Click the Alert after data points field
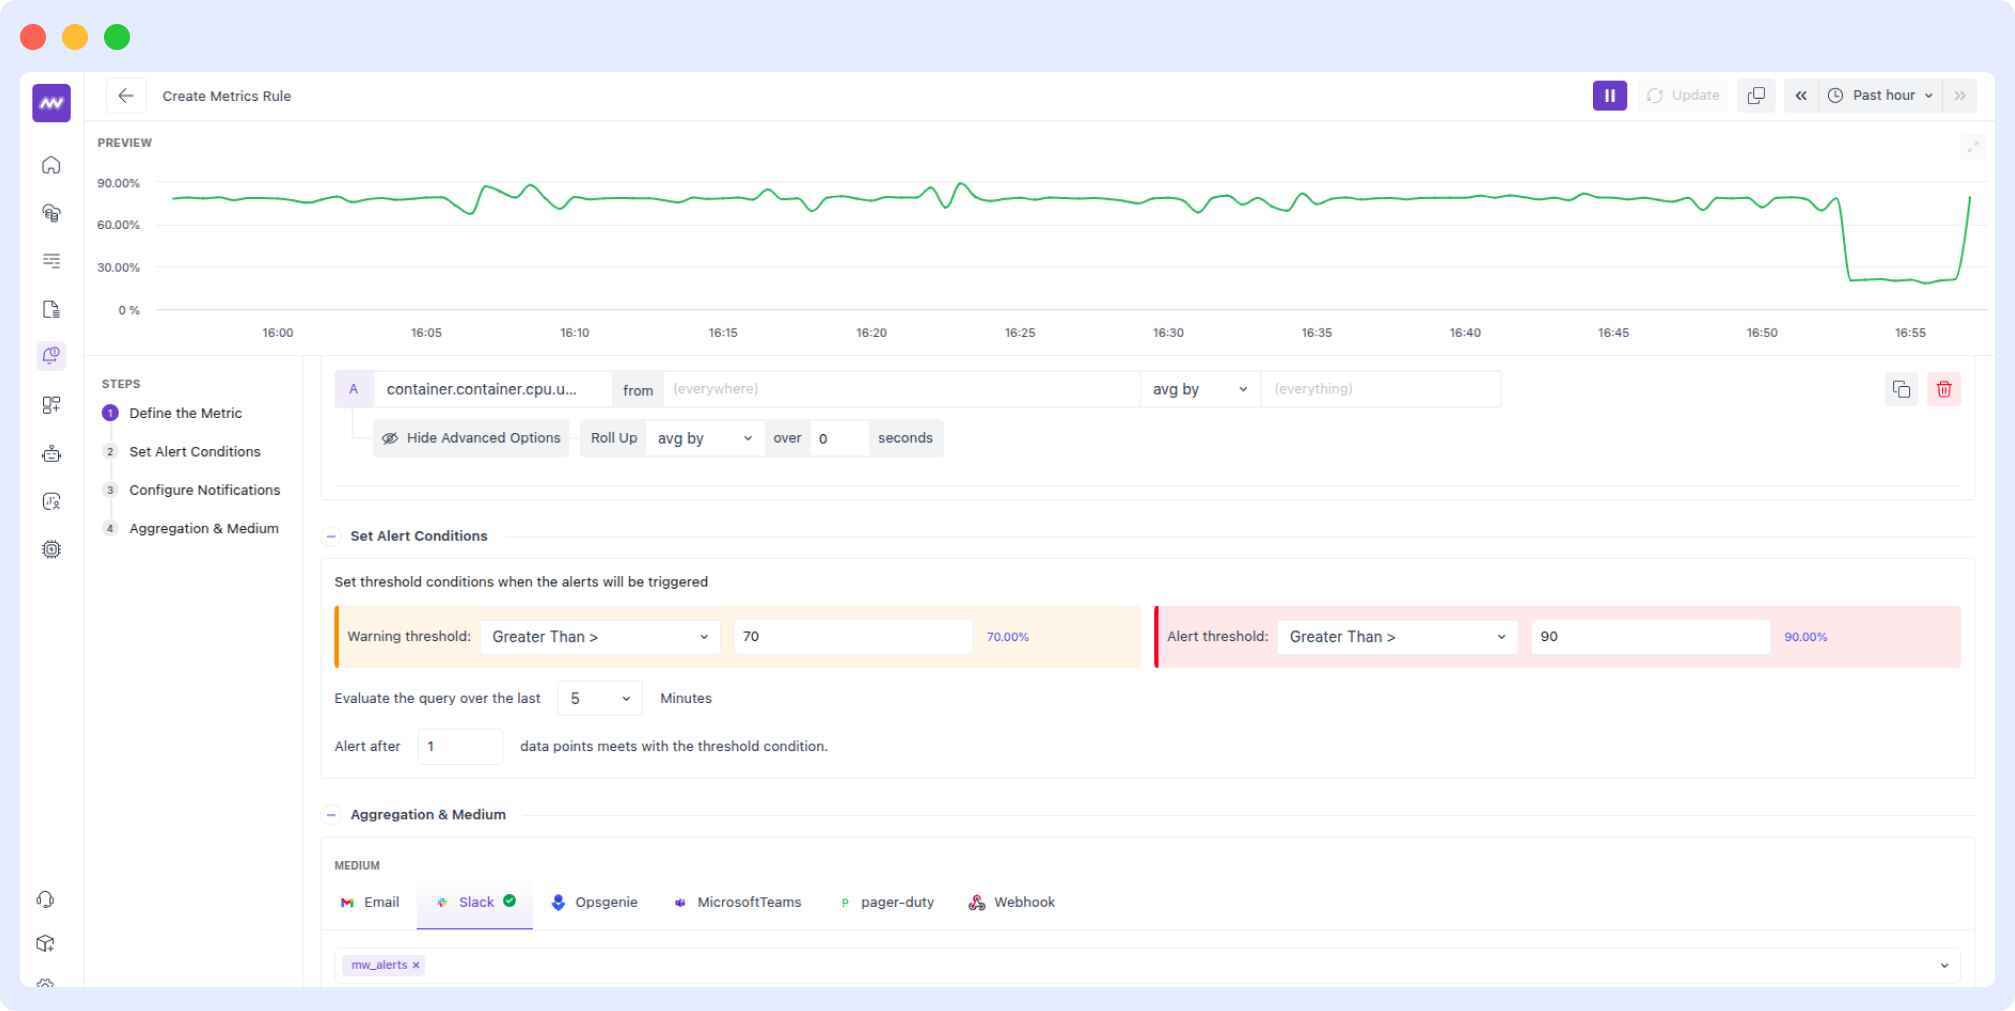 tap(460, 746)
